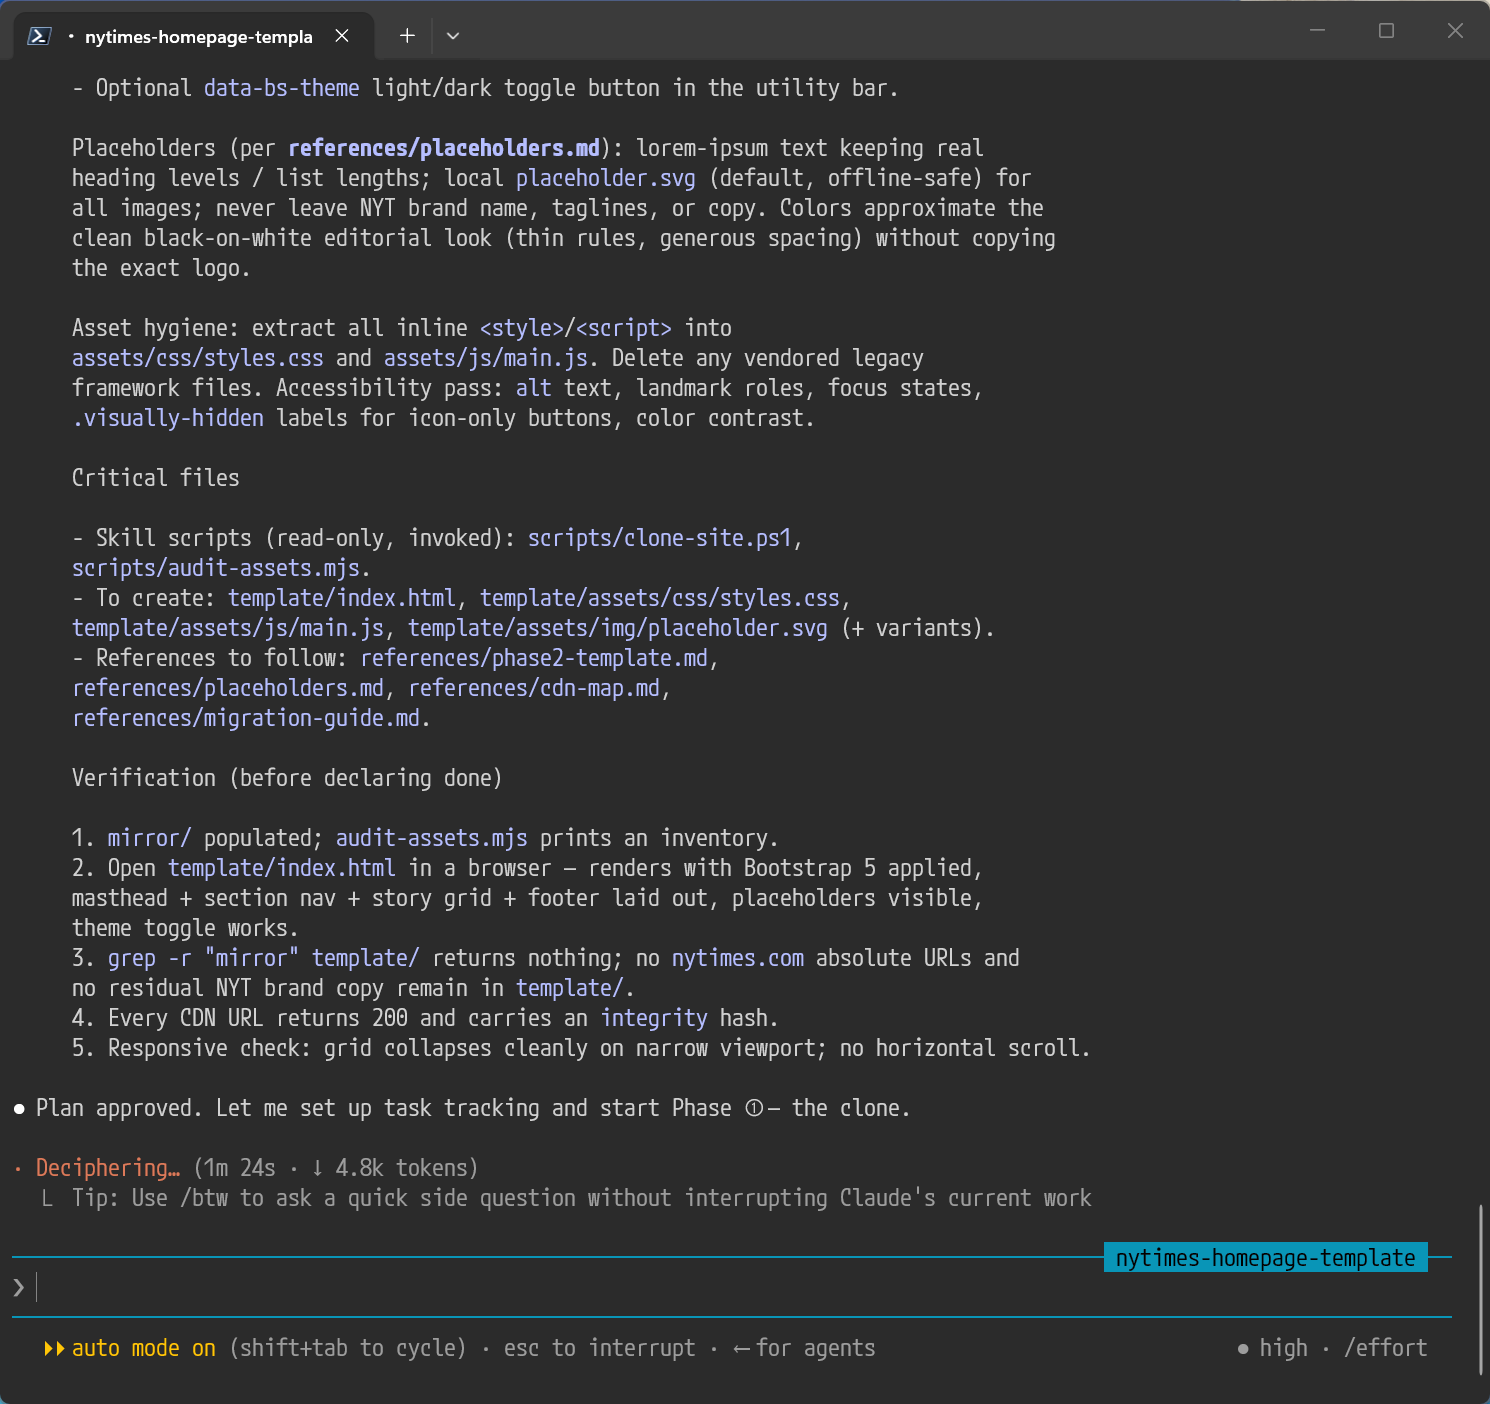Click the 'alt' code text
Image resolution: width=1490 pixels, height=1404 pixels.
(x=534, y=388)
